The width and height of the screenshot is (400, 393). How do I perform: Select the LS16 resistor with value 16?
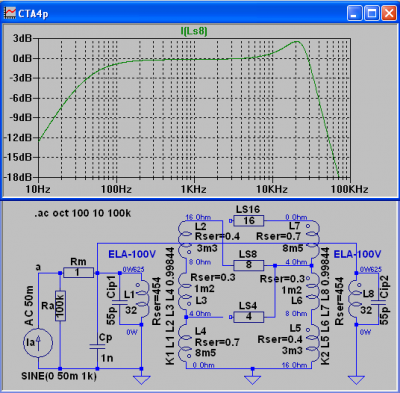pyautogui.click(x=249, y=221)
